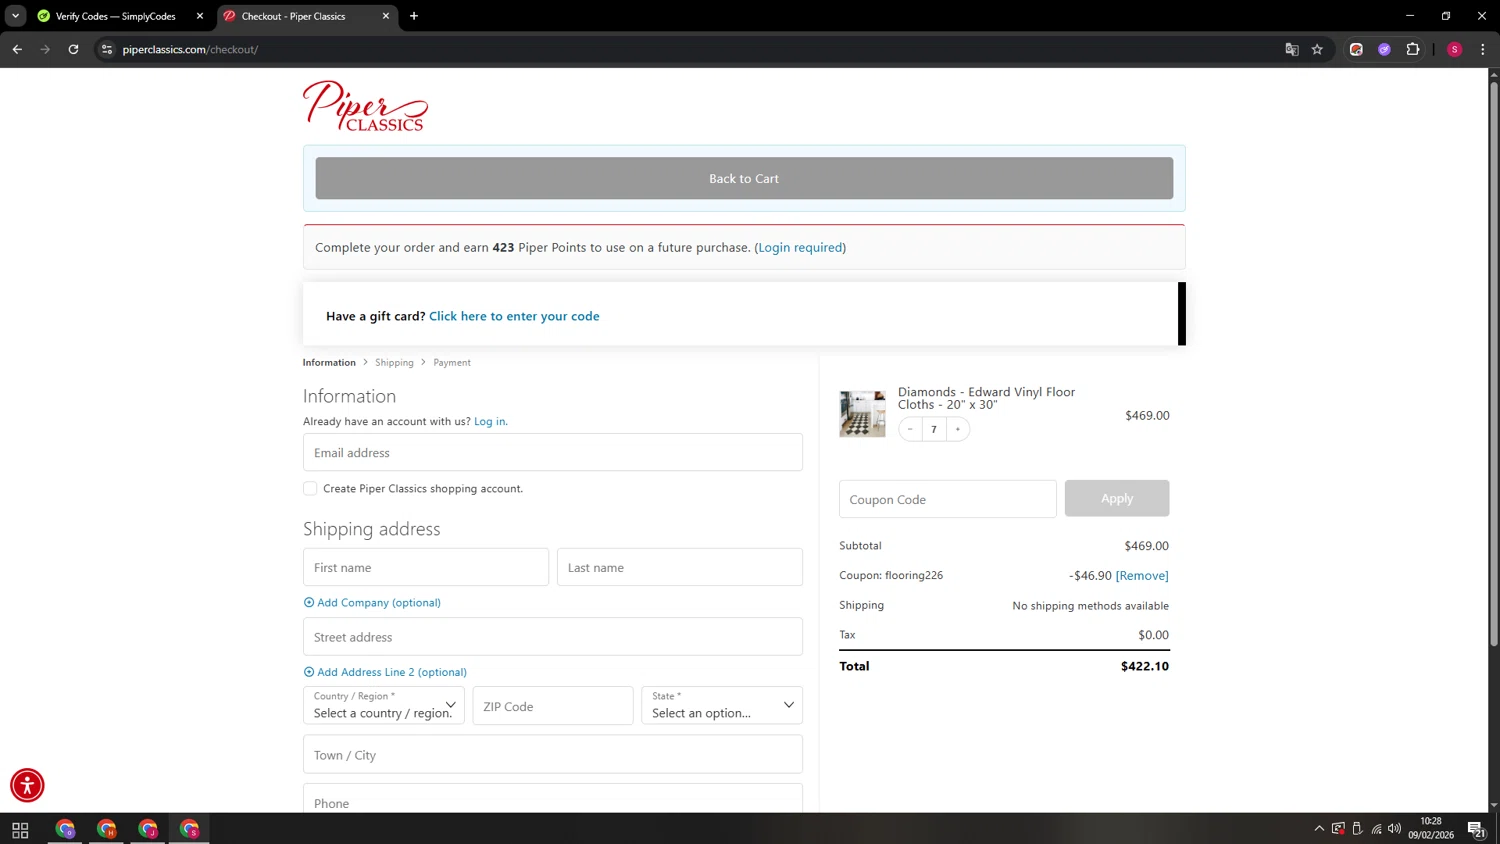
Task: Click the Diamonds floor cloth product thumbnail
Action: pos(862,414)
